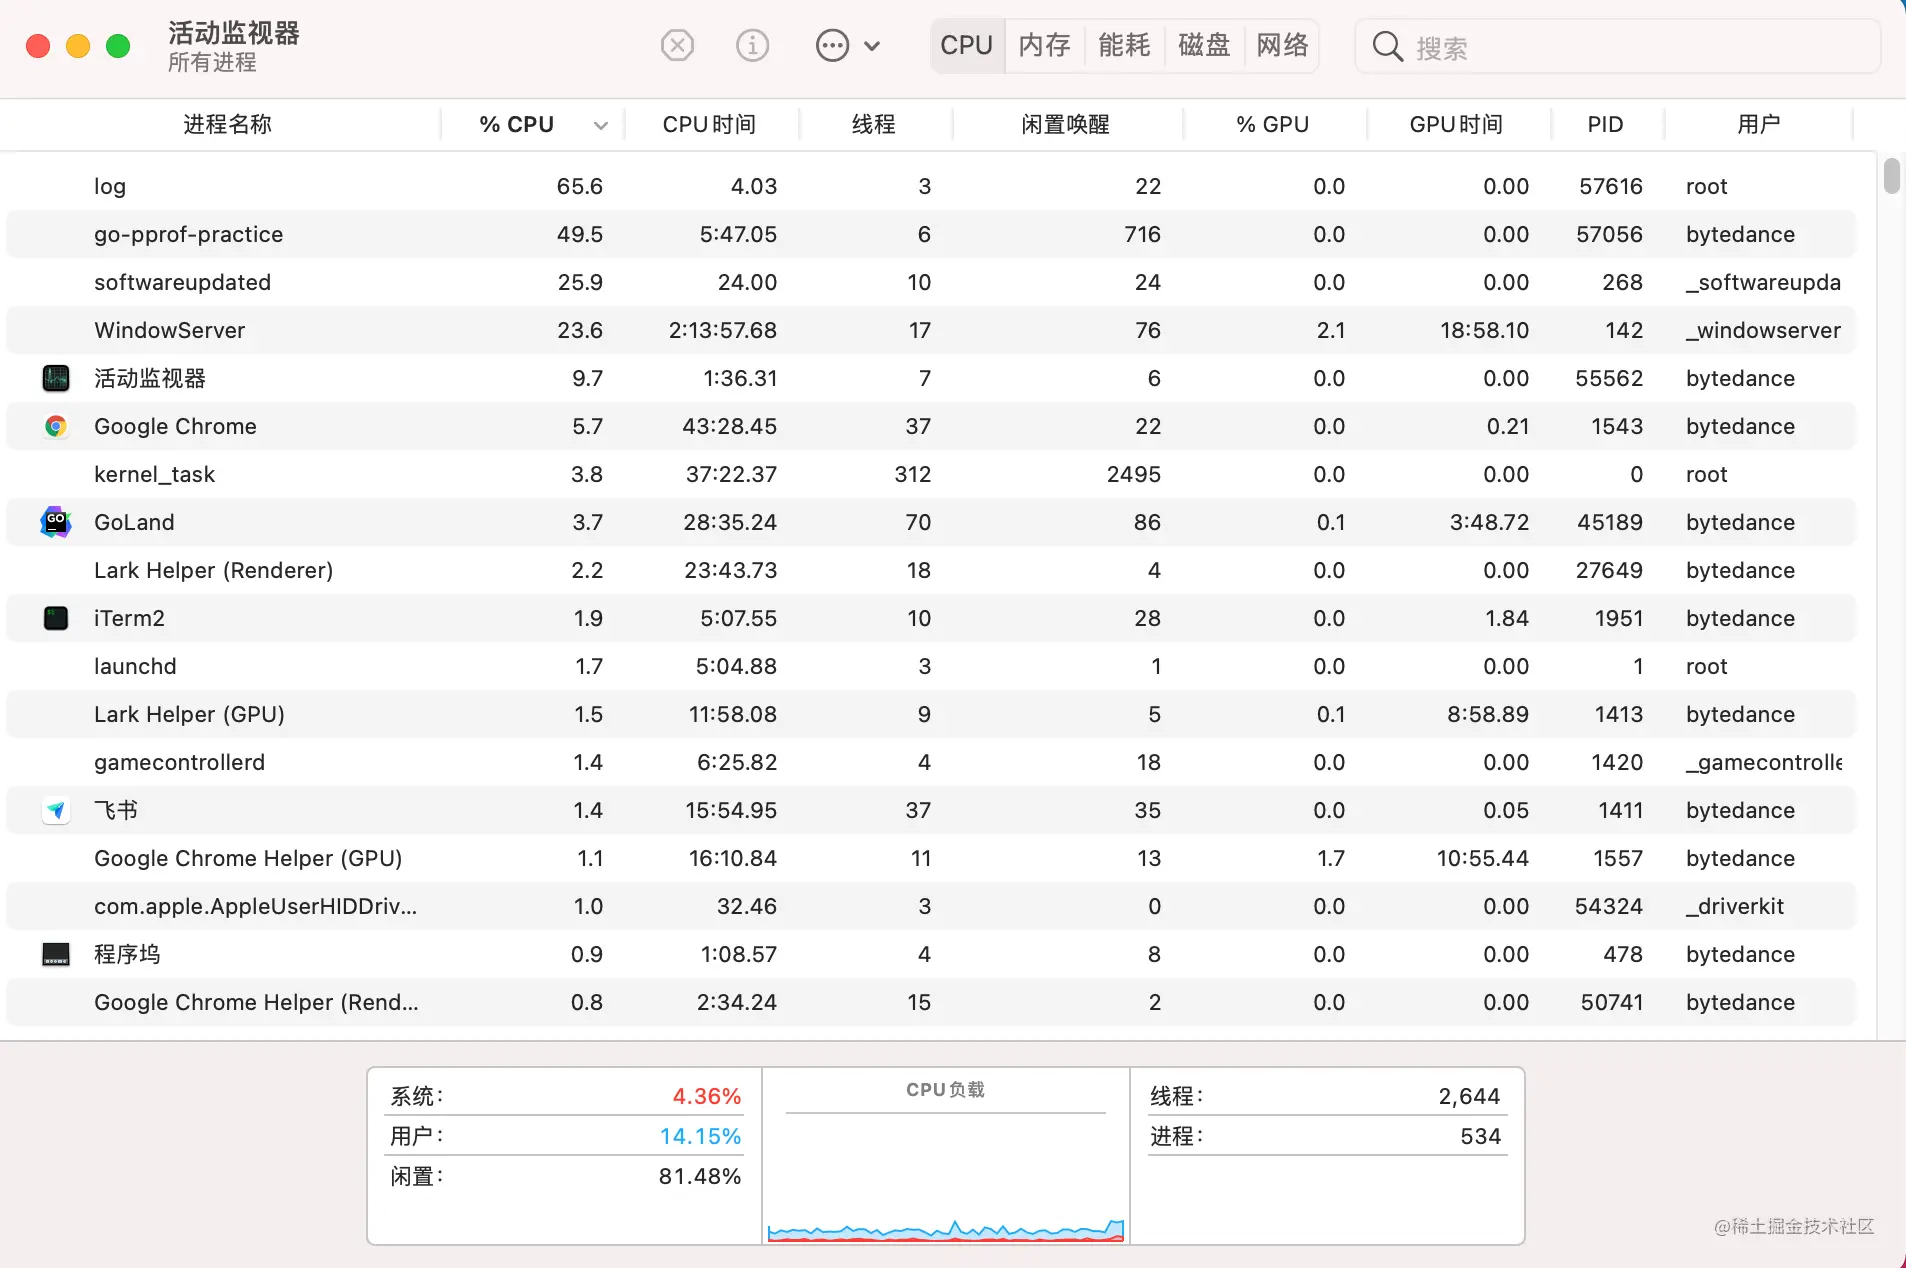Image resolution: width=1906 pixels, height=1268 pixels.
Task: Click the 用户 14.15% value
Action: point(700,1136)
